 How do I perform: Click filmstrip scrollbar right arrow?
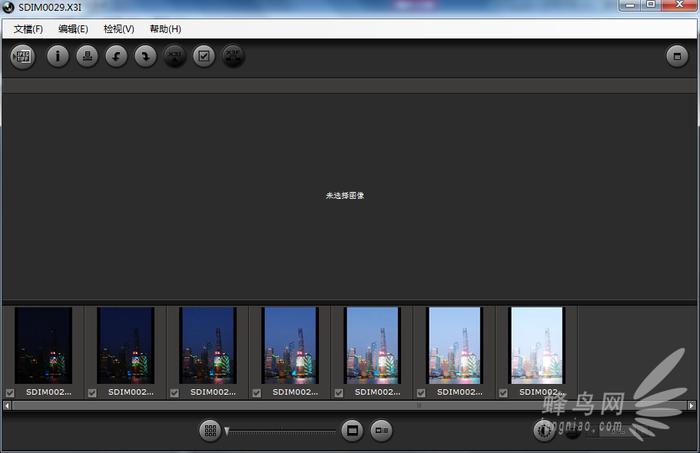(x=692, y=405)
